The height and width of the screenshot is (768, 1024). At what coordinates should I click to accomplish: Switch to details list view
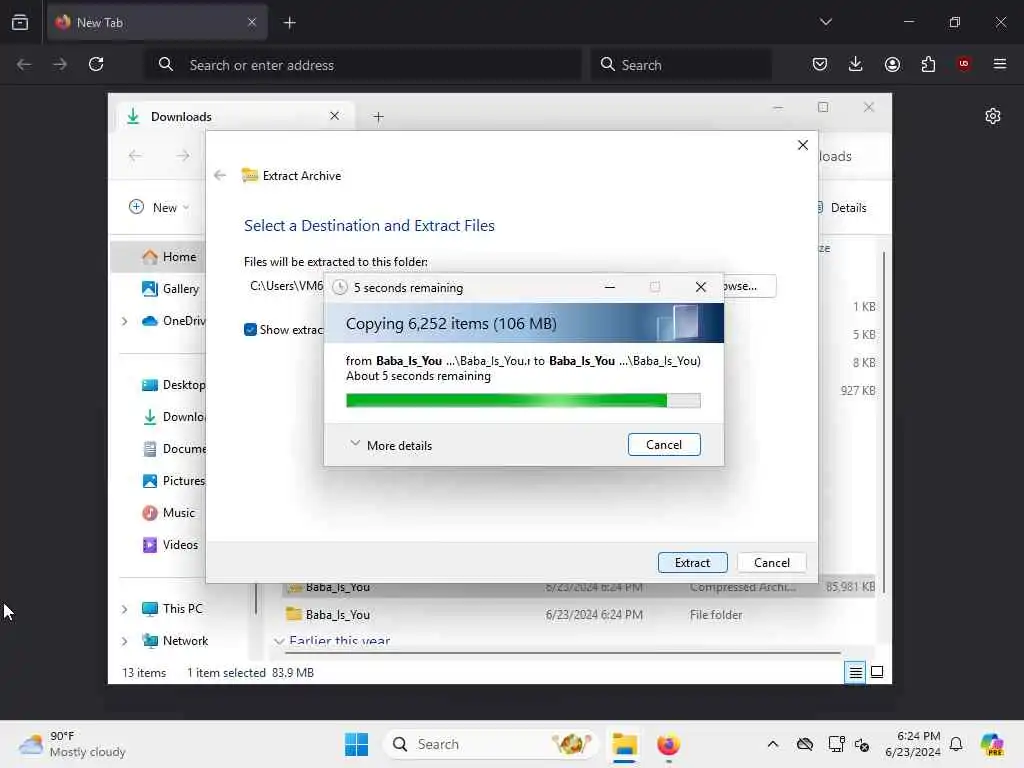point(855,672)
